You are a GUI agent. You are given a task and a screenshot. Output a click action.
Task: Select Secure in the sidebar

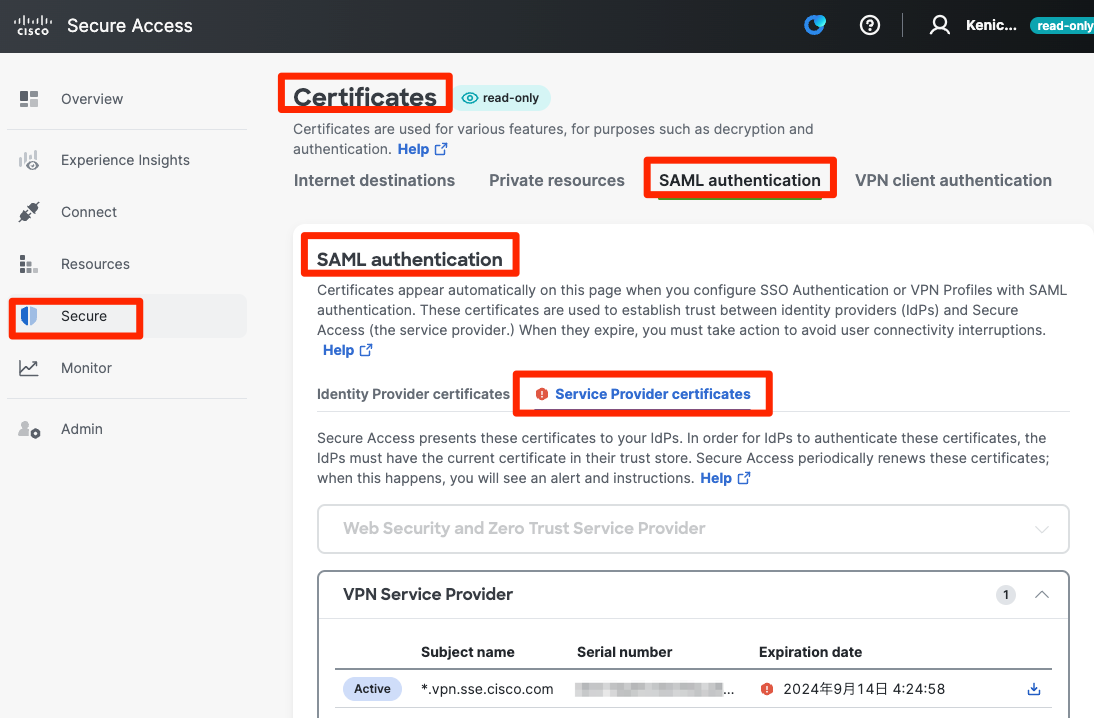click(84, 316)
